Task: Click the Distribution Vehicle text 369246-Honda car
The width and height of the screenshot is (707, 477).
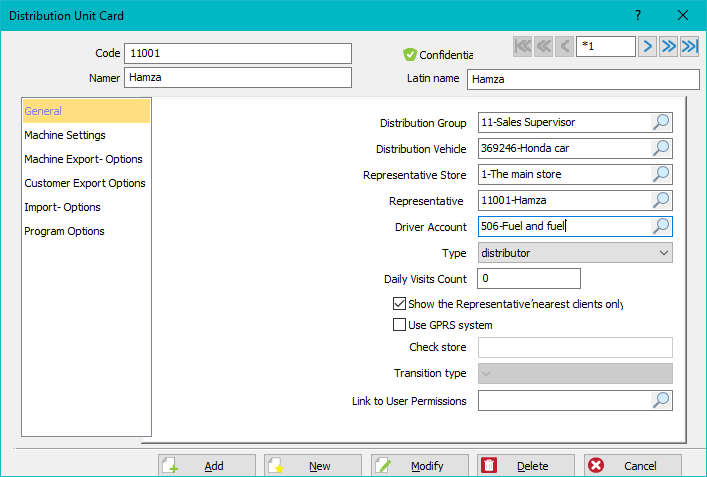Action: (x=525, y=148)
